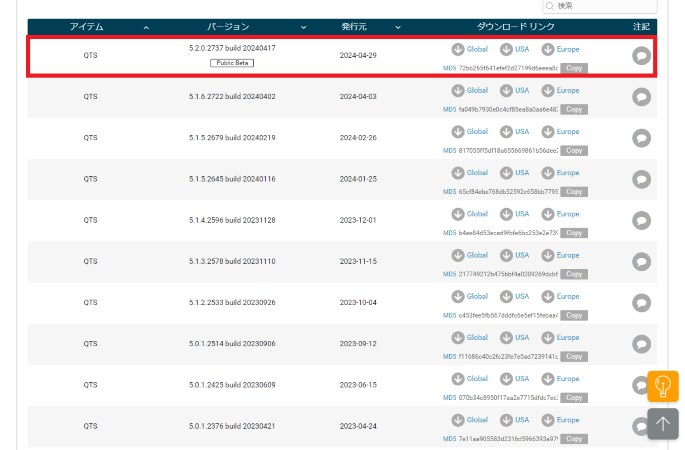Download QTS 5.0.1.2425 via USA link
This screenshot has height=450, width=685.
click(515, 379)
